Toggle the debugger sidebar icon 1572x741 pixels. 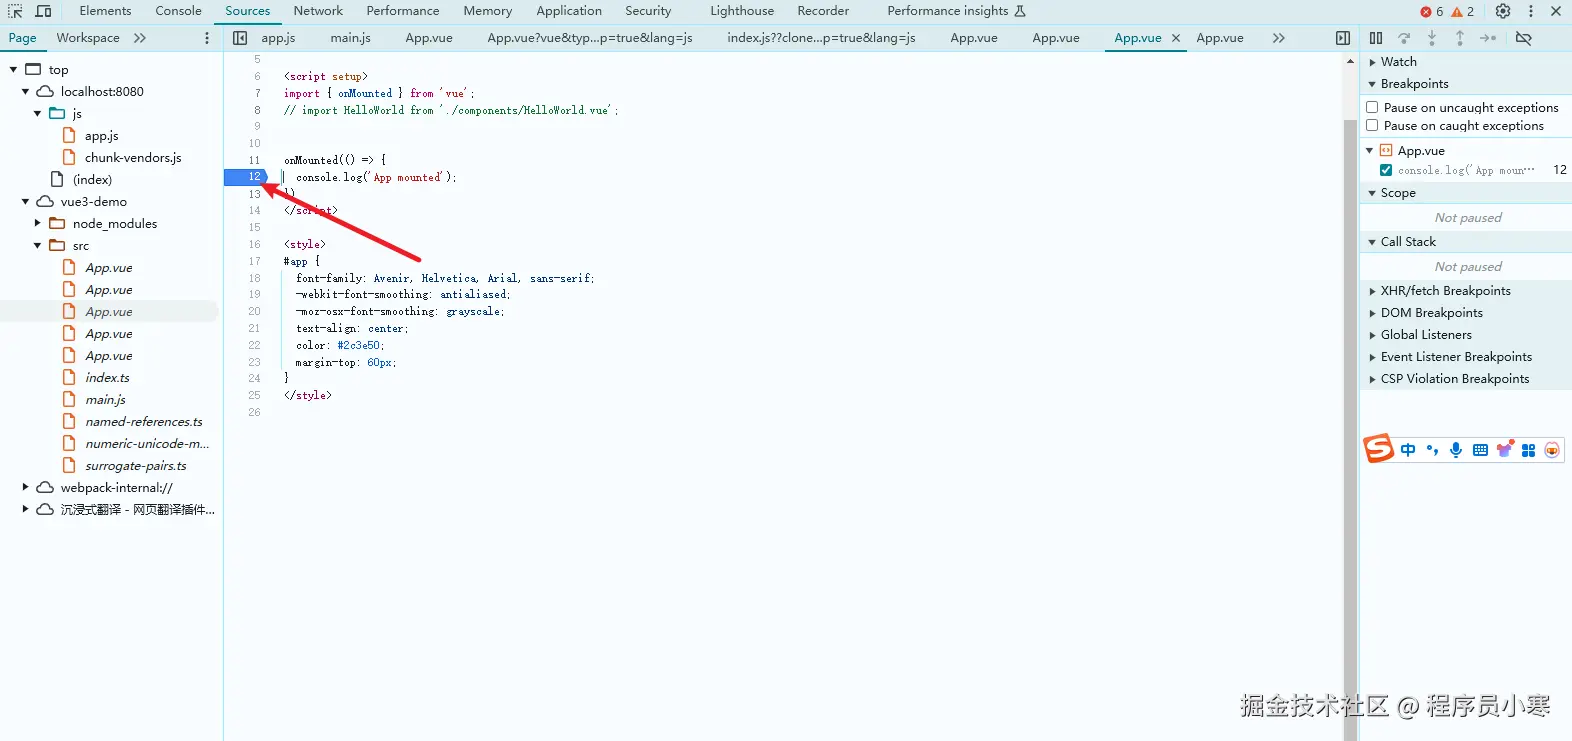coord(1343,38)
